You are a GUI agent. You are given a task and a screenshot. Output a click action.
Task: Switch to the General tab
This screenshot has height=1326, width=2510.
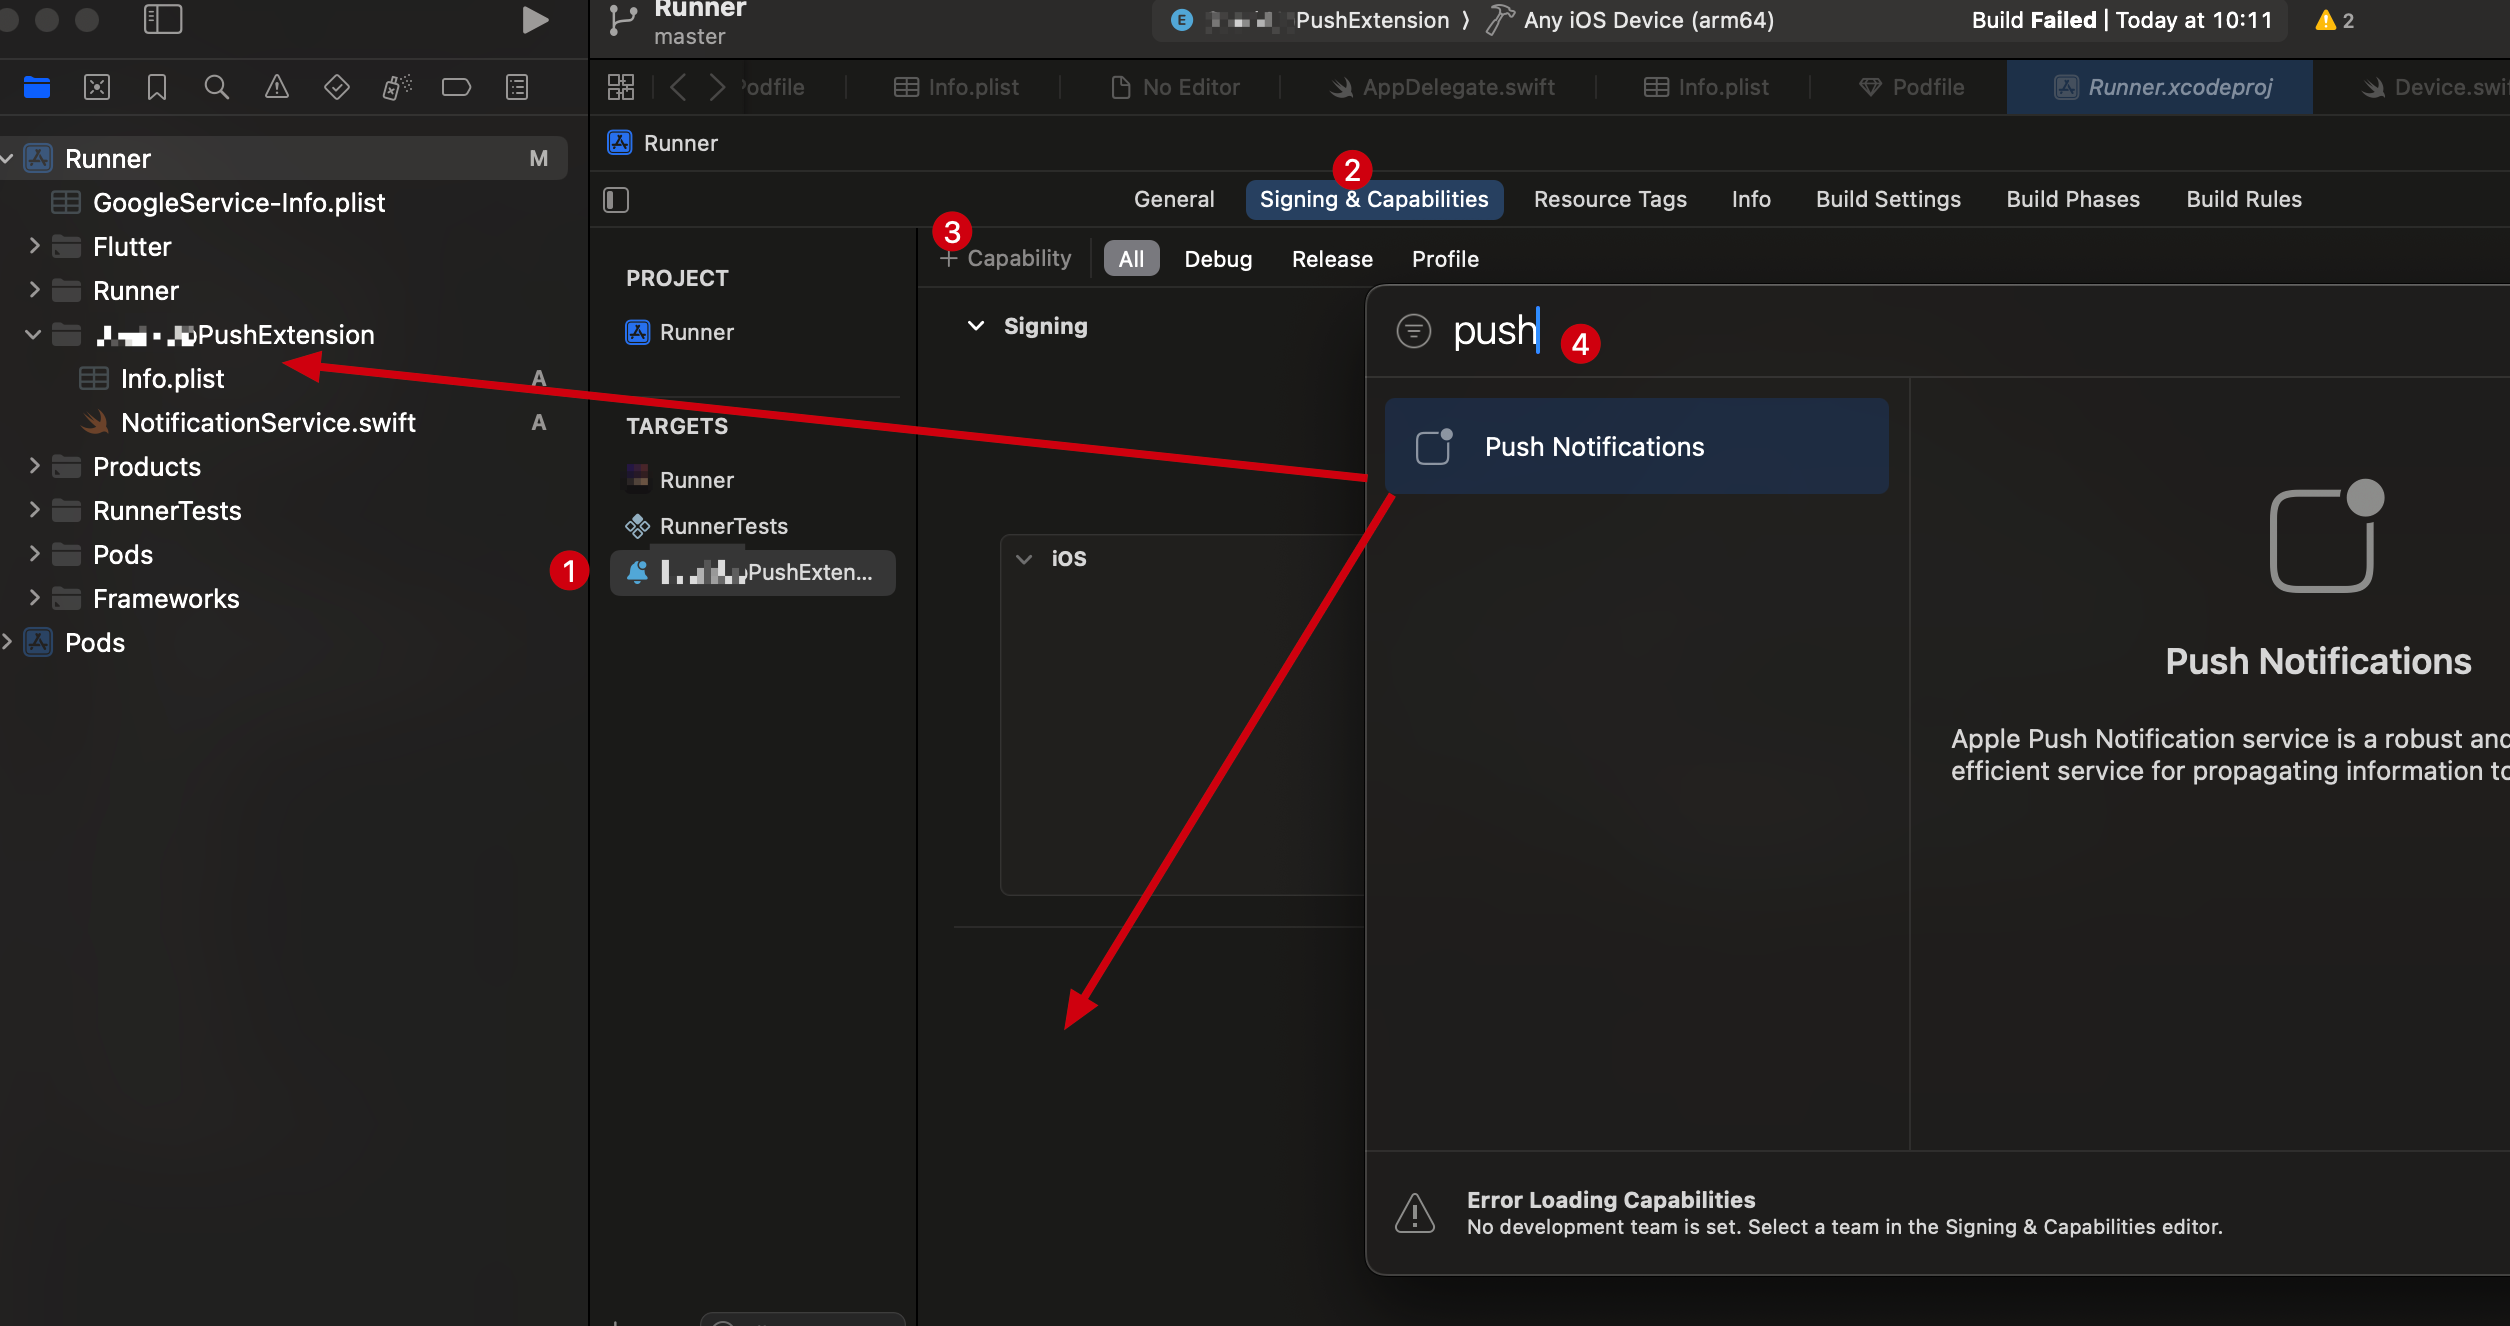1174,199
